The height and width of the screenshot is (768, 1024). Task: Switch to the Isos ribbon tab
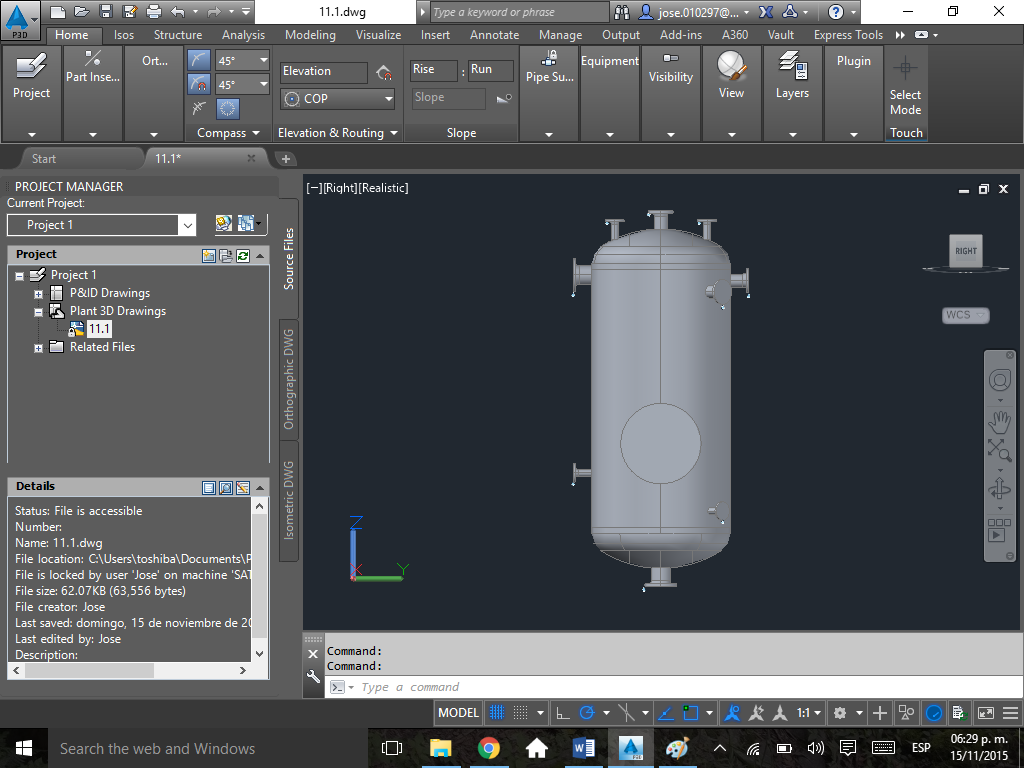123,35
